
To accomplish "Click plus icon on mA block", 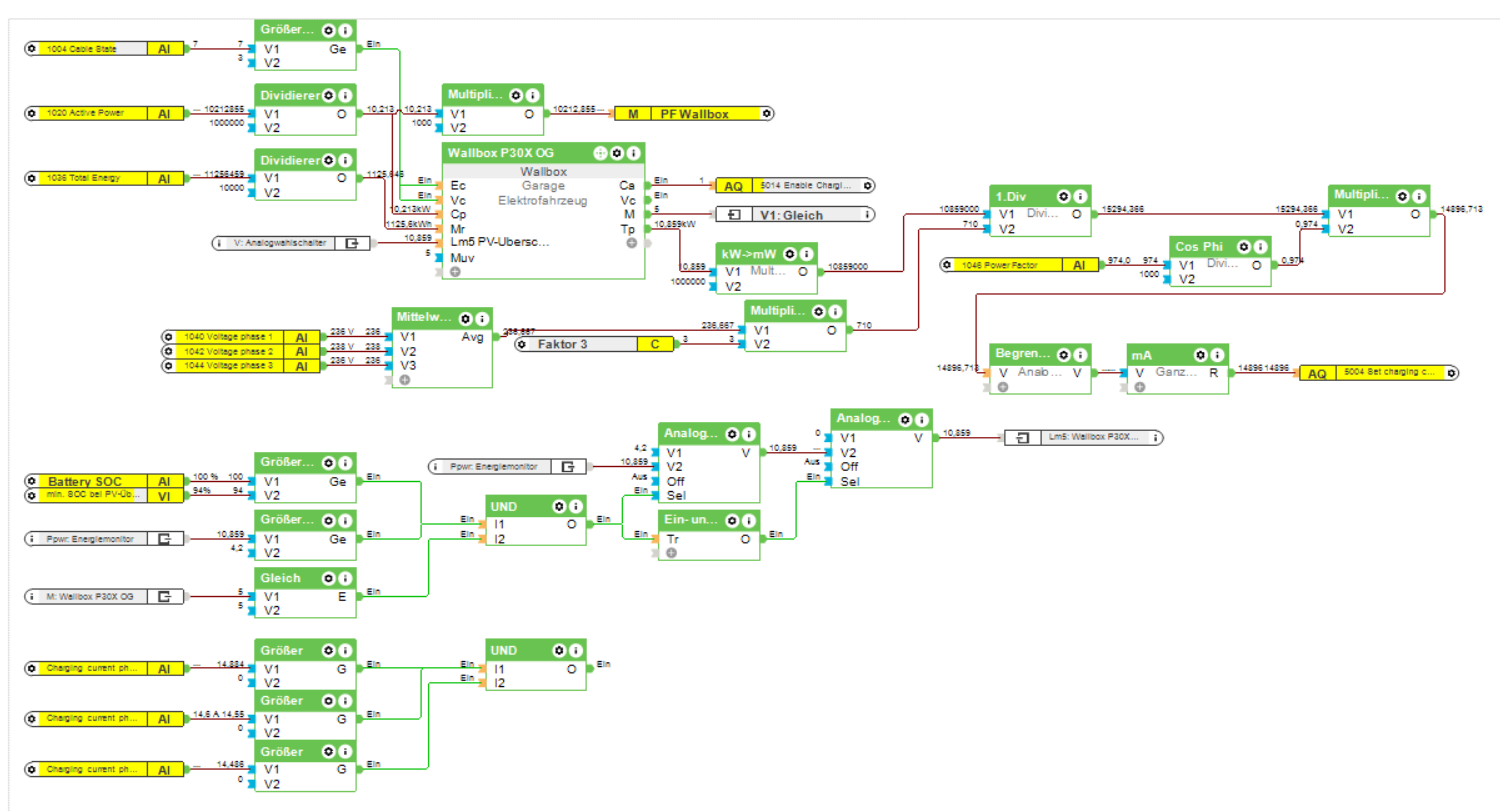I will coord(1139,387).
